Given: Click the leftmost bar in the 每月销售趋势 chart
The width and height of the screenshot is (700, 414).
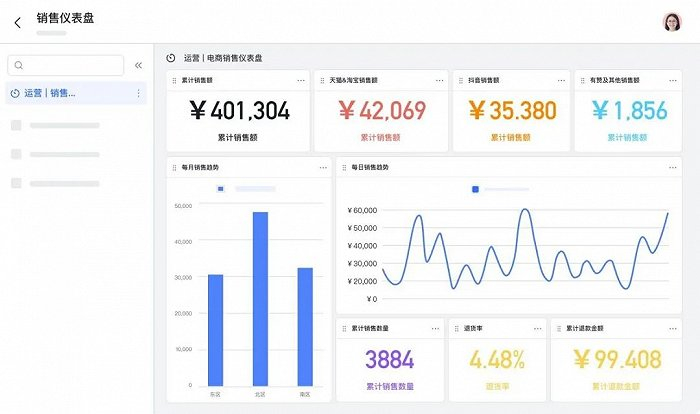Looking at the screenshot, I should [216, 330].
